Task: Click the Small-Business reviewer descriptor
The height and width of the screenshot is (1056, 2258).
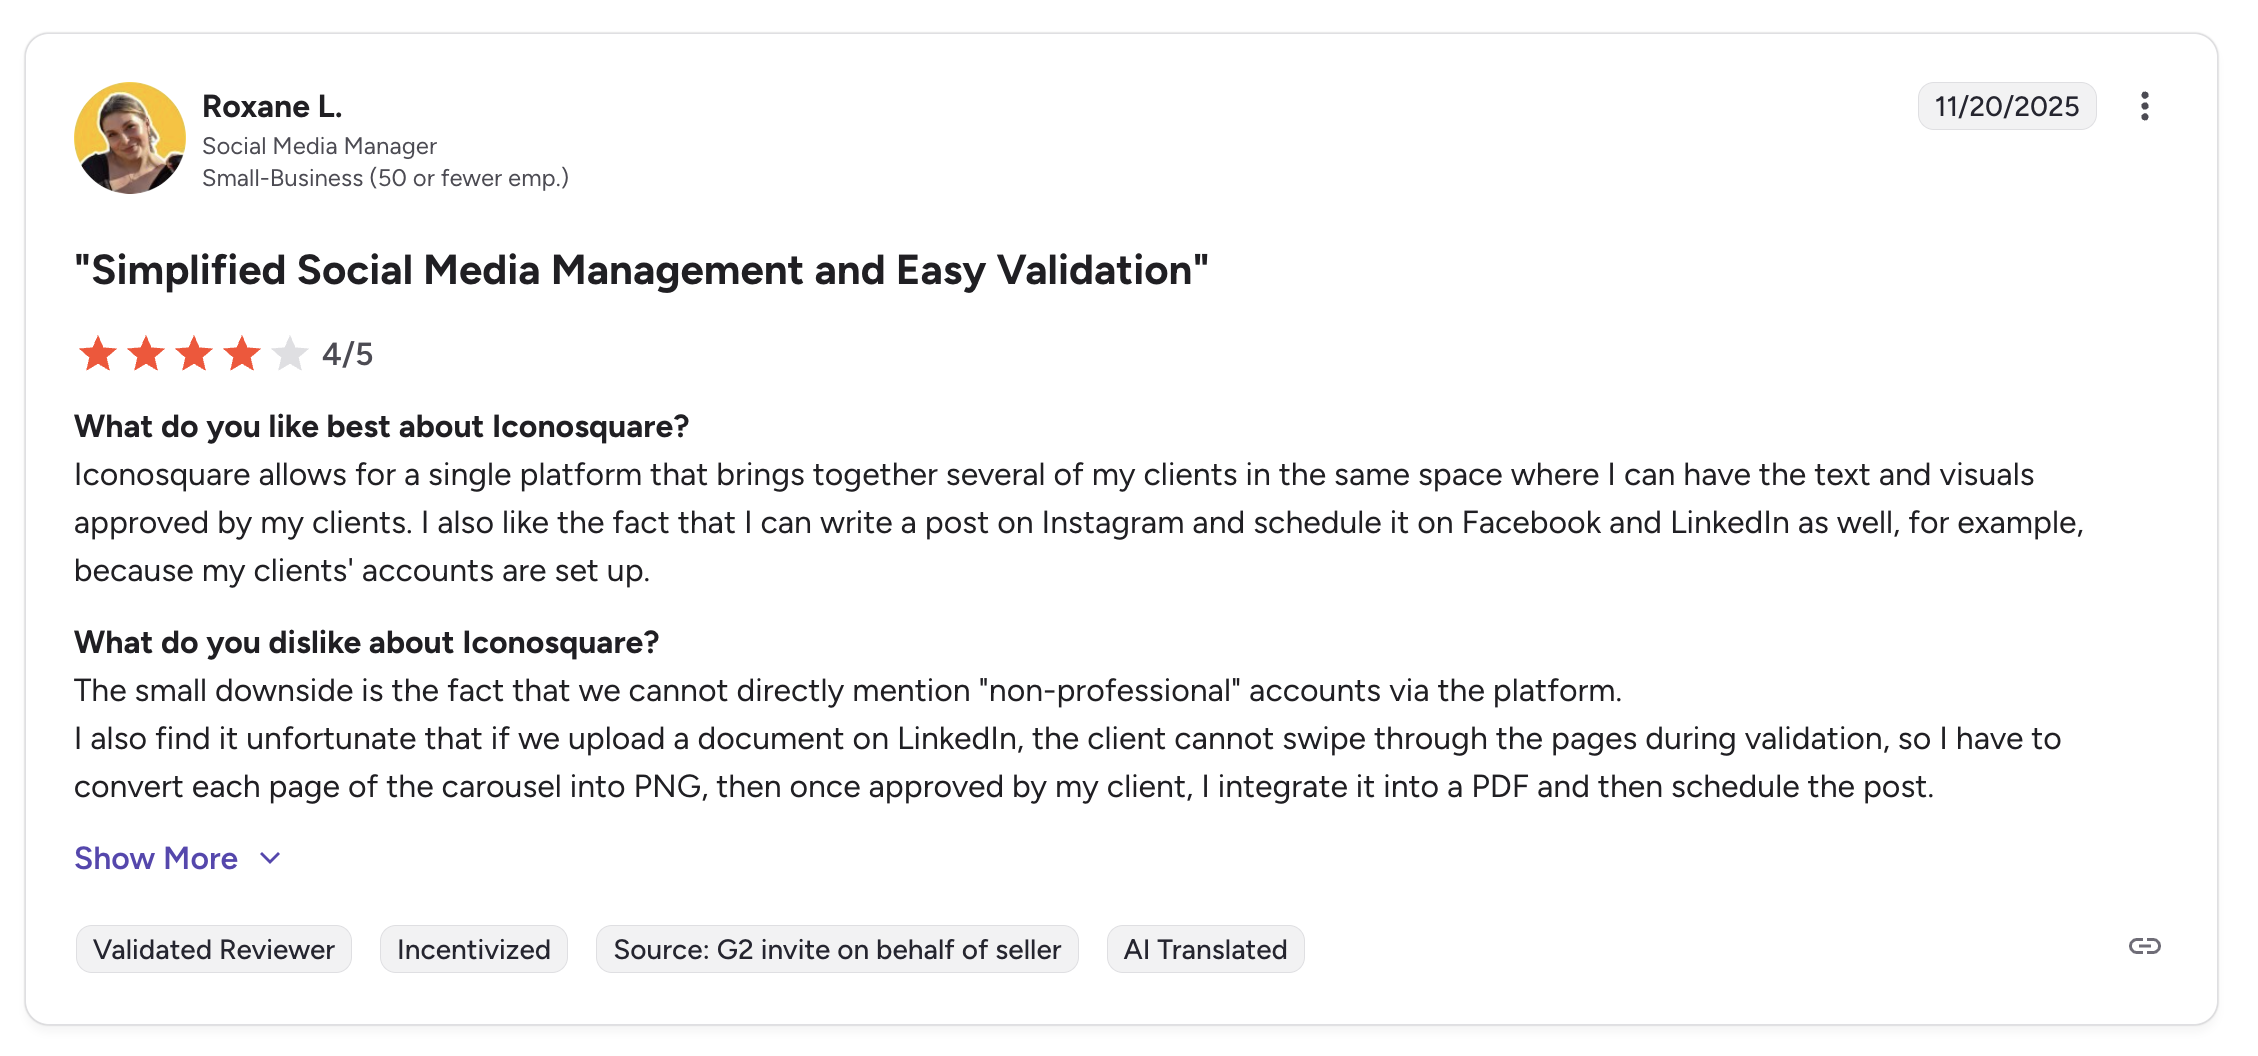Action: tap(385, 178)
